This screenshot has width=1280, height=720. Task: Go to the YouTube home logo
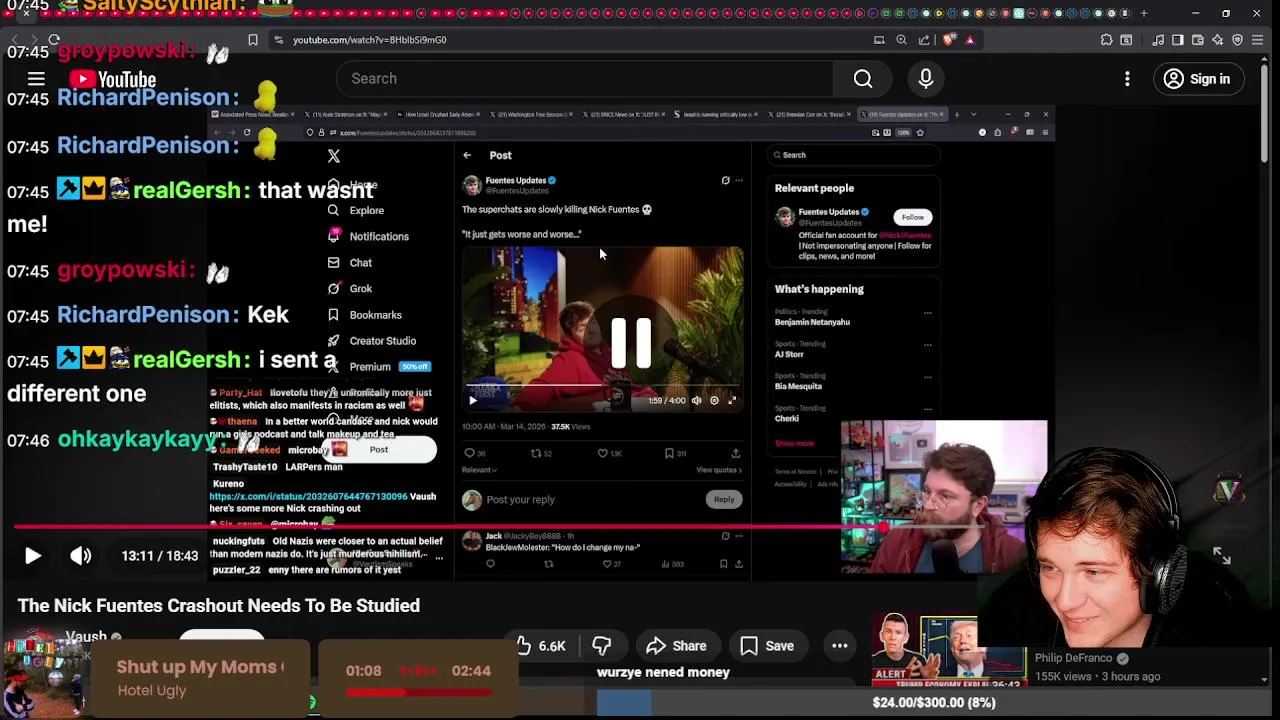coord(113,79)
